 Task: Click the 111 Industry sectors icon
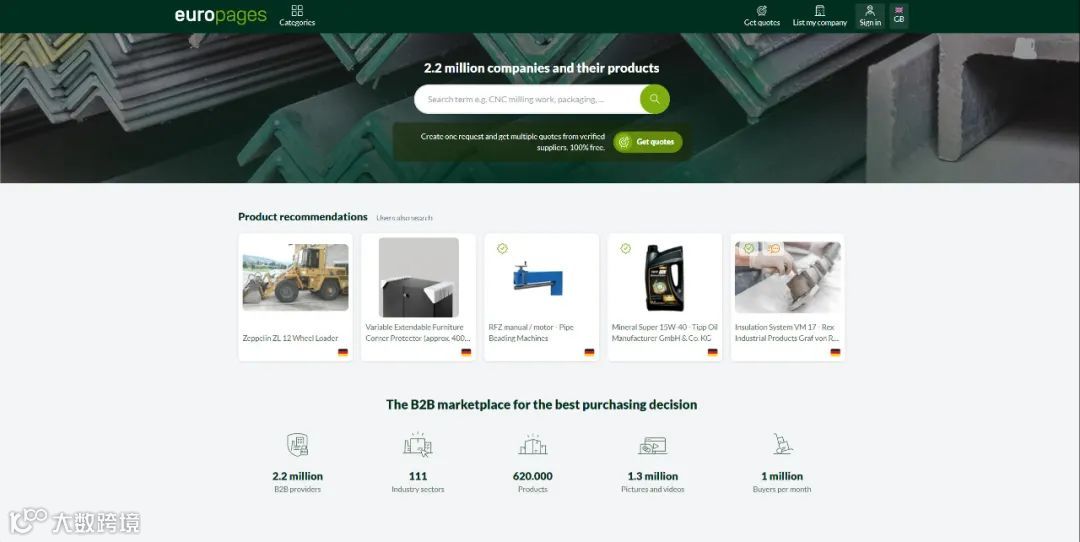[x=417, y=445]
